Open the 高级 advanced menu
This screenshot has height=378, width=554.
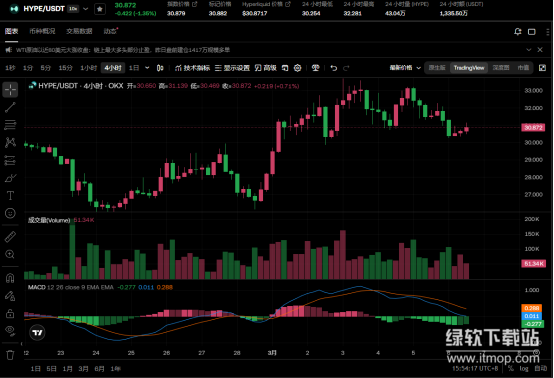coord(265,68)
